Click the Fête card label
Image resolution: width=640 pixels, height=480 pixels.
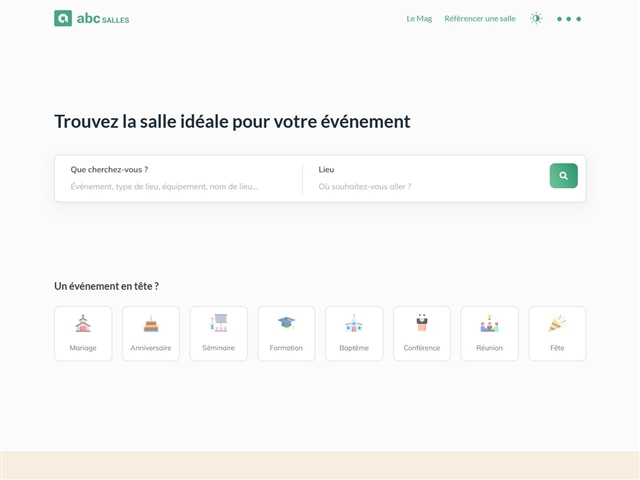click(x=557, y=348)
